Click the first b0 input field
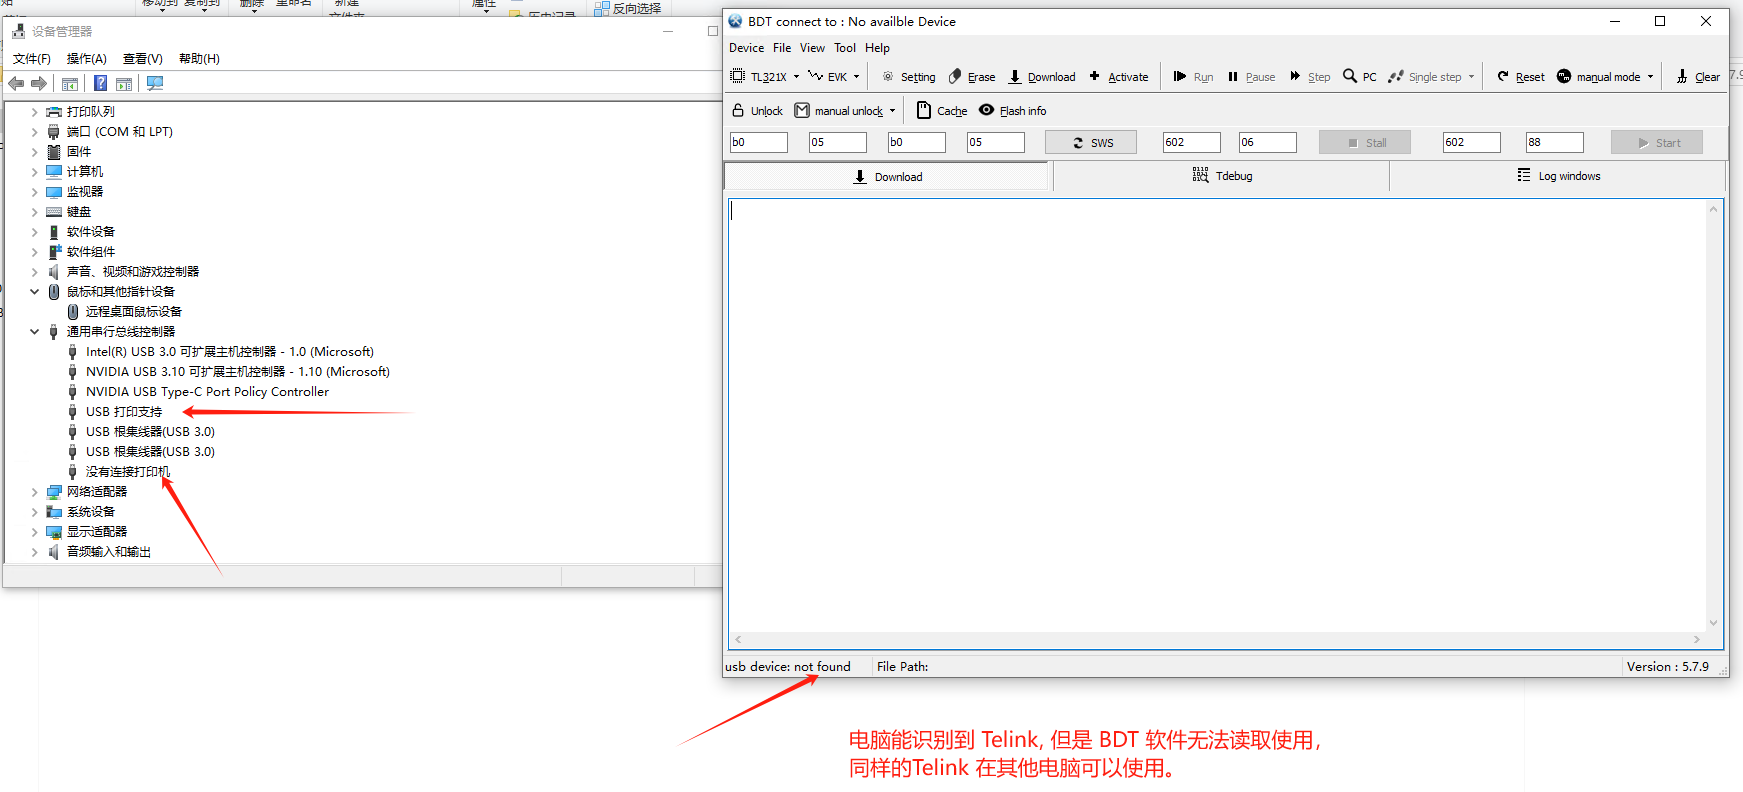1743x792 pixels. (x=759, y=143)
